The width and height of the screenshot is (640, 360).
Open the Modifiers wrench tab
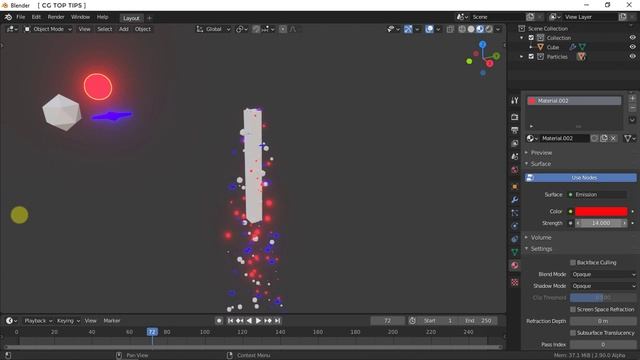(515, 200)
